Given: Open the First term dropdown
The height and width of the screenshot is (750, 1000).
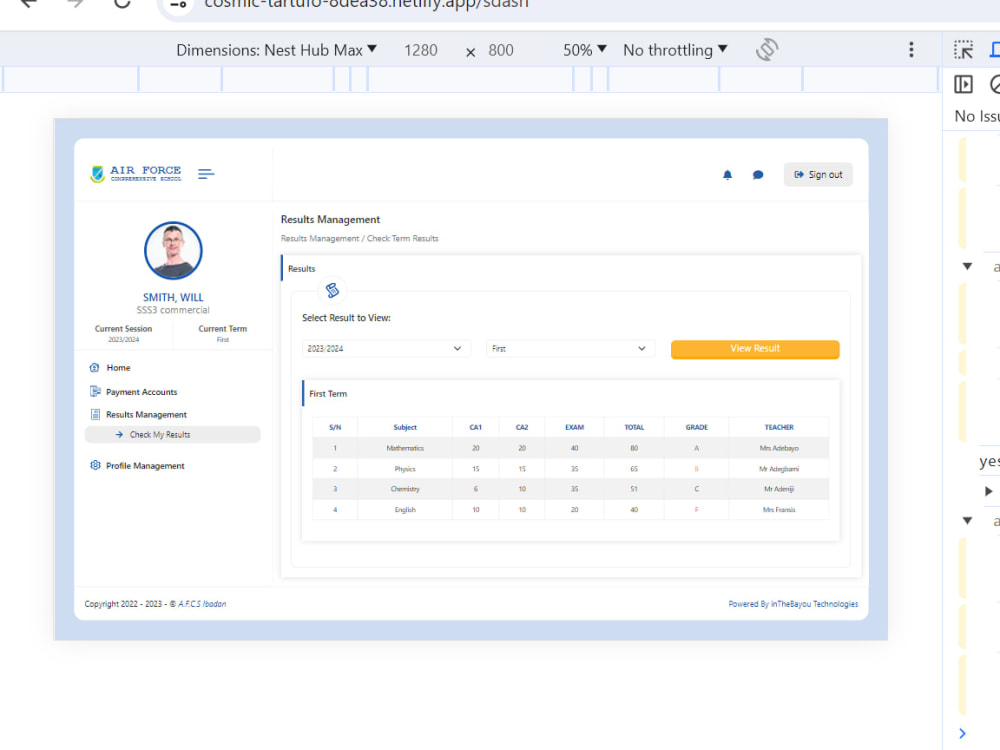Looking at the screenshot, I should point(570,349).
